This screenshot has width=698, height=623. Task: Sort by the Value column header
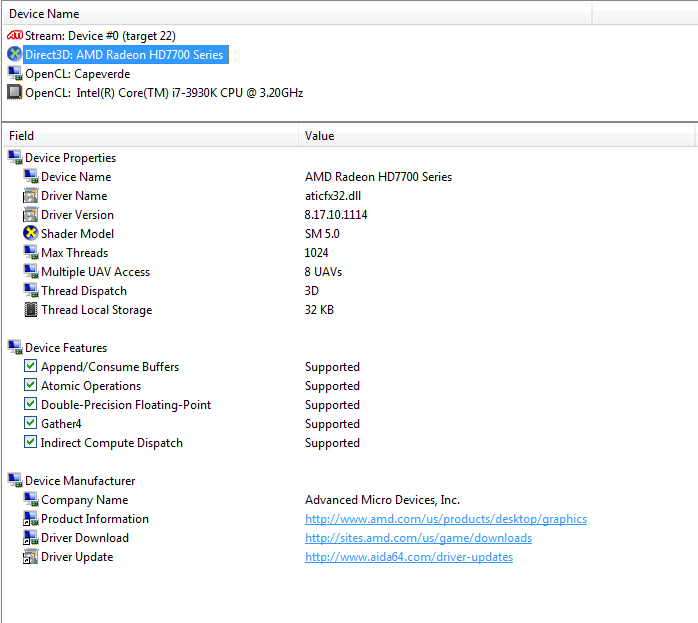[x=496, y=136]
